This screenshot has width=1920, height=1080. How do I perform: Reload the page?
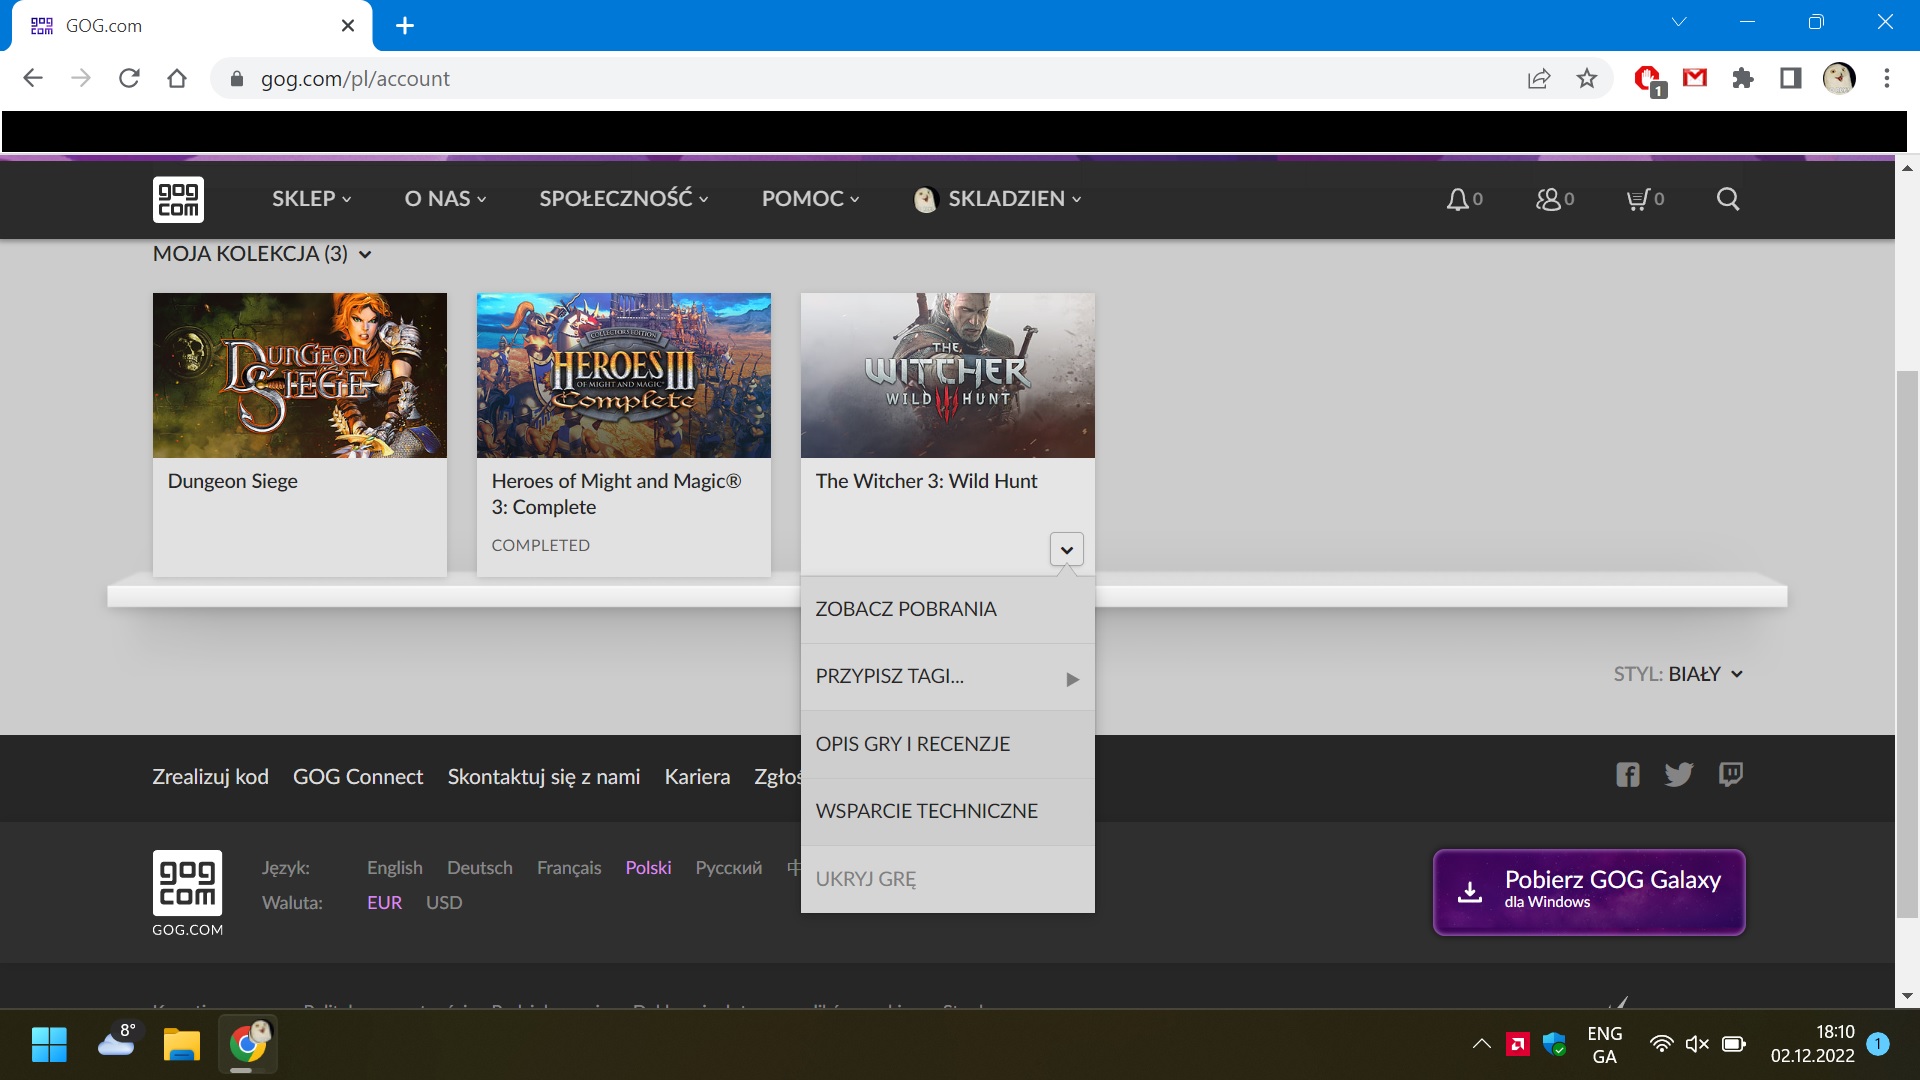(x=129, y=78)
